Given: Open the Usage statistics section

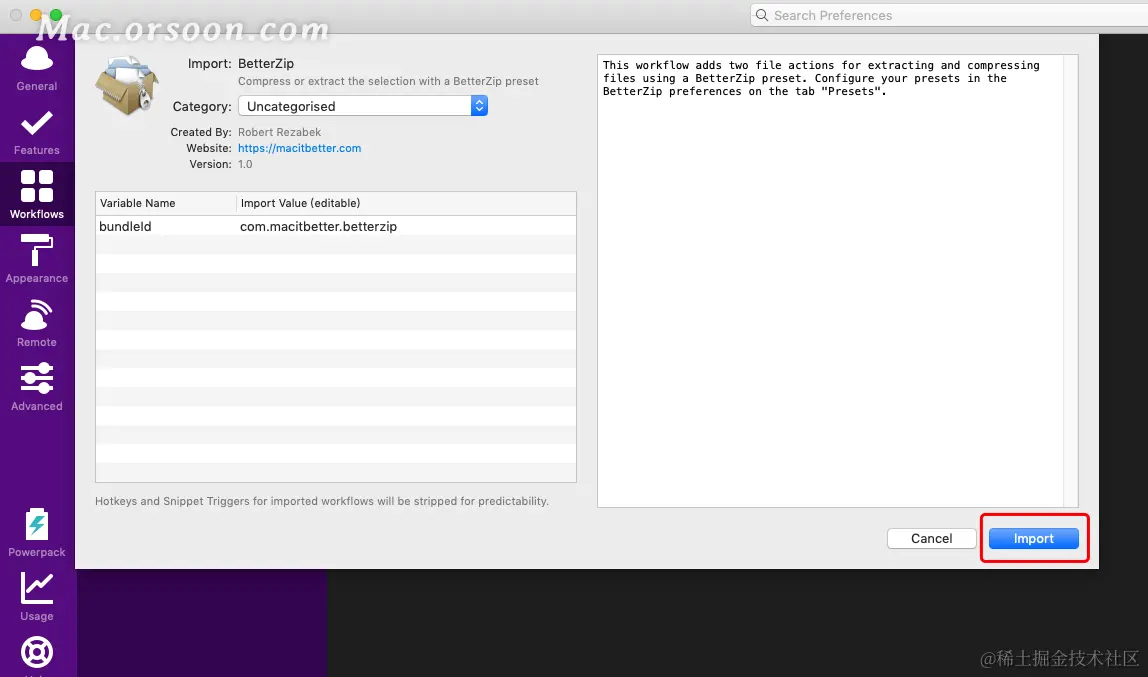Looking at the screenshot, I should (37, 596).
